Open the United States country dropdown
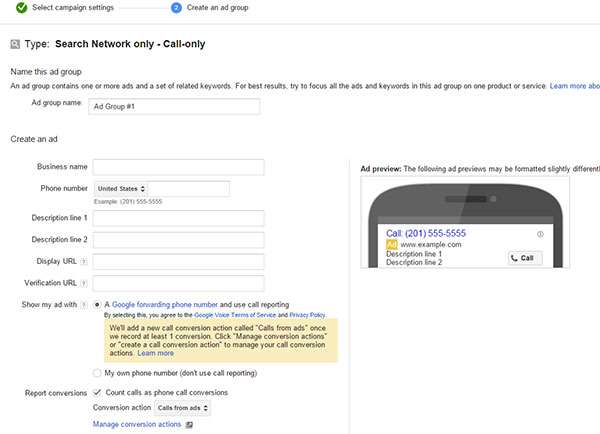The image size is (600, 434). click(121, 189)
